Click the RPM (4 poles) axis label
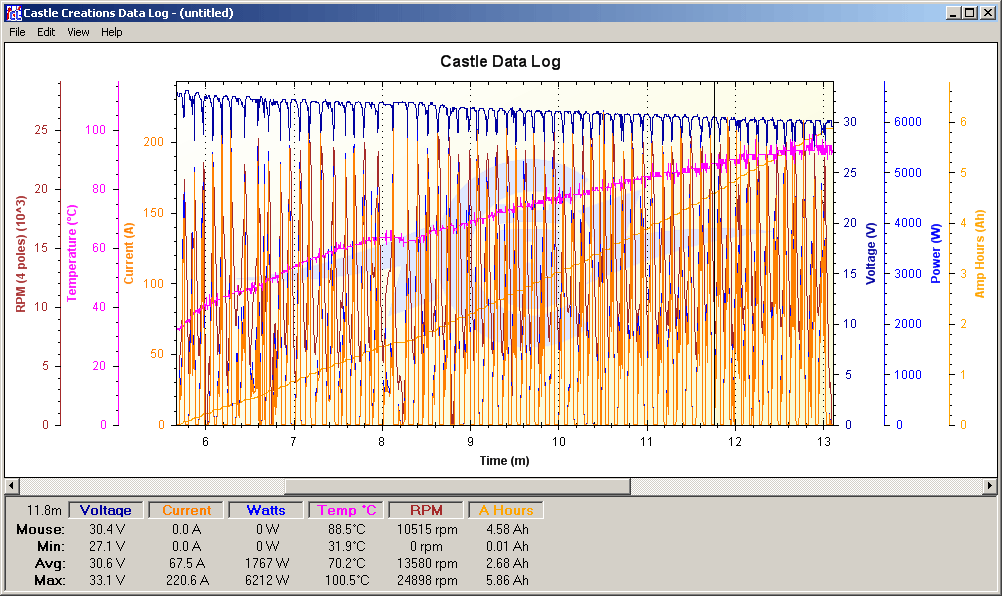 tap(20, 254)
